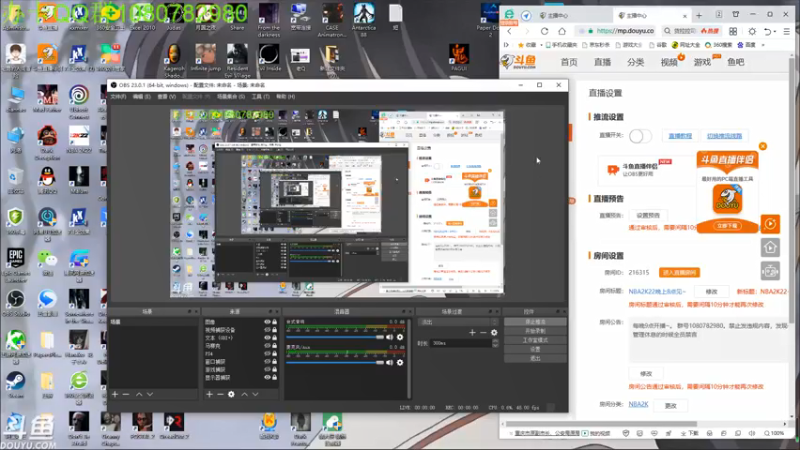800x450 pixels.
Task: Go back with the browser back arrow
Action: pos(510,31)
